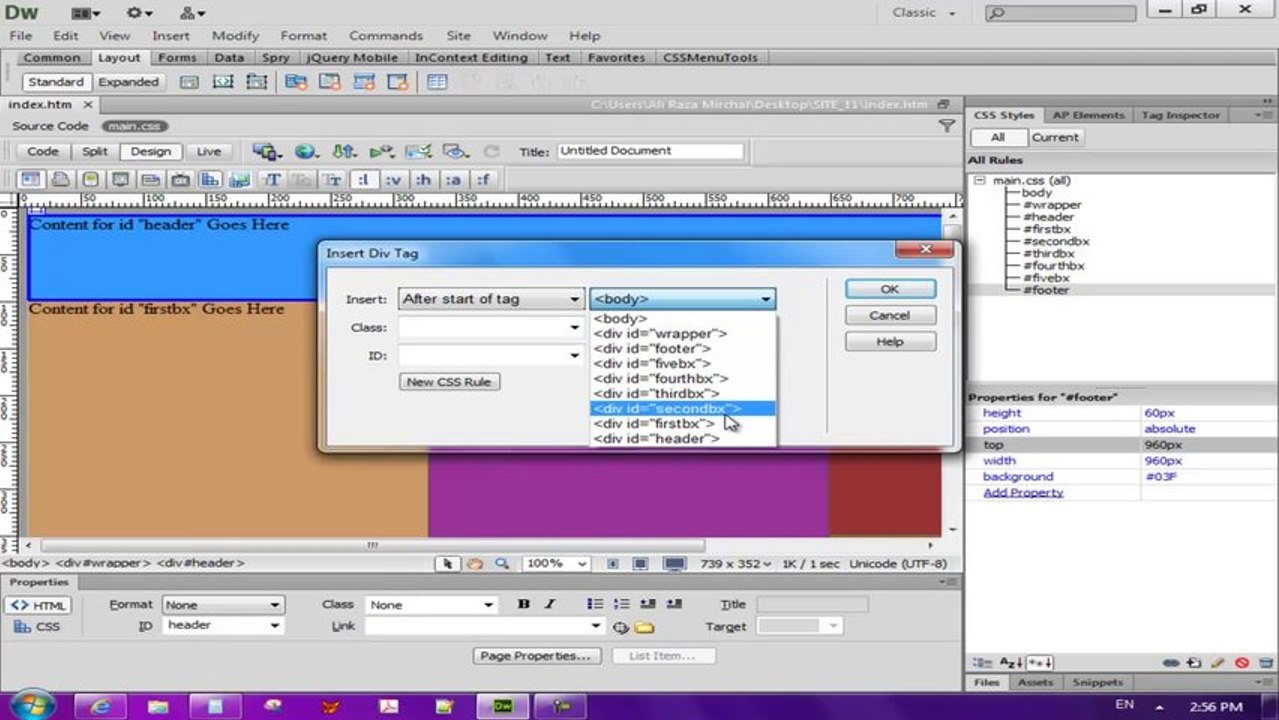Click Spry Menu Bar icon in Layout bar
Viewport: 1279px width, 720px height.
pyautogui.click(x=295, y=82)
